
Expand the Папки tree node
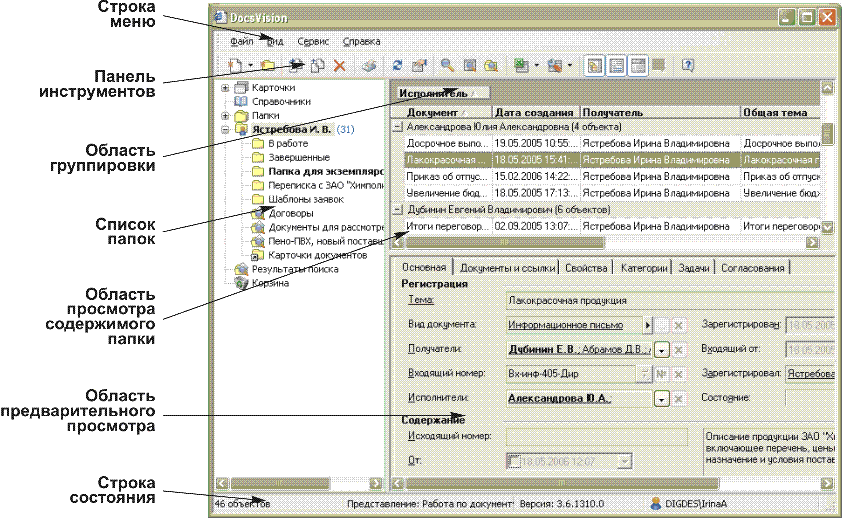point(226,116)
